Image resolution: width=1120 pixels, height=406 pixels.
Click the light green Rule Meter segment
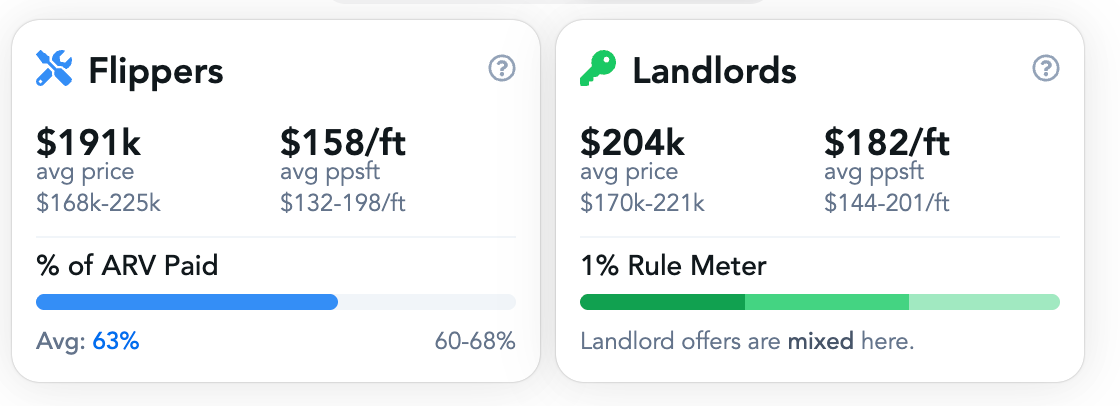[x=984, y=302]
